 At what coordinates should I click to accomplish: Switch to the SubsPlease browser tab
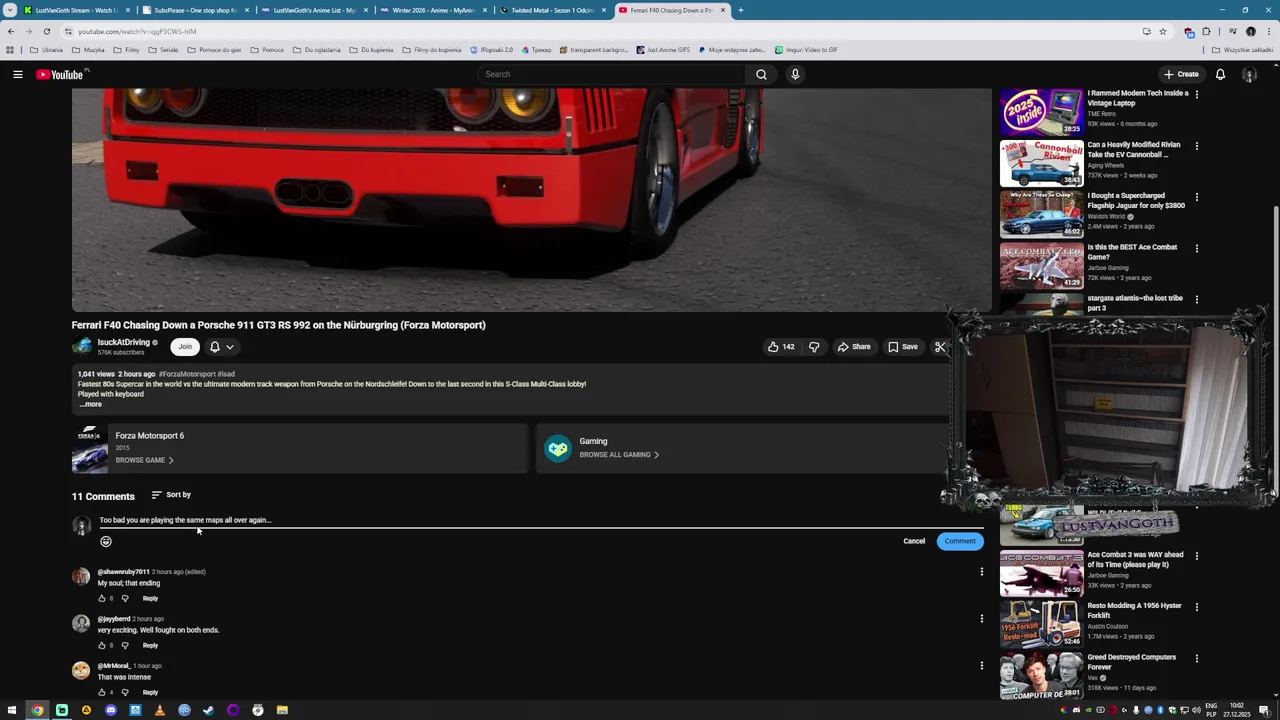click(x=195, y=10)
